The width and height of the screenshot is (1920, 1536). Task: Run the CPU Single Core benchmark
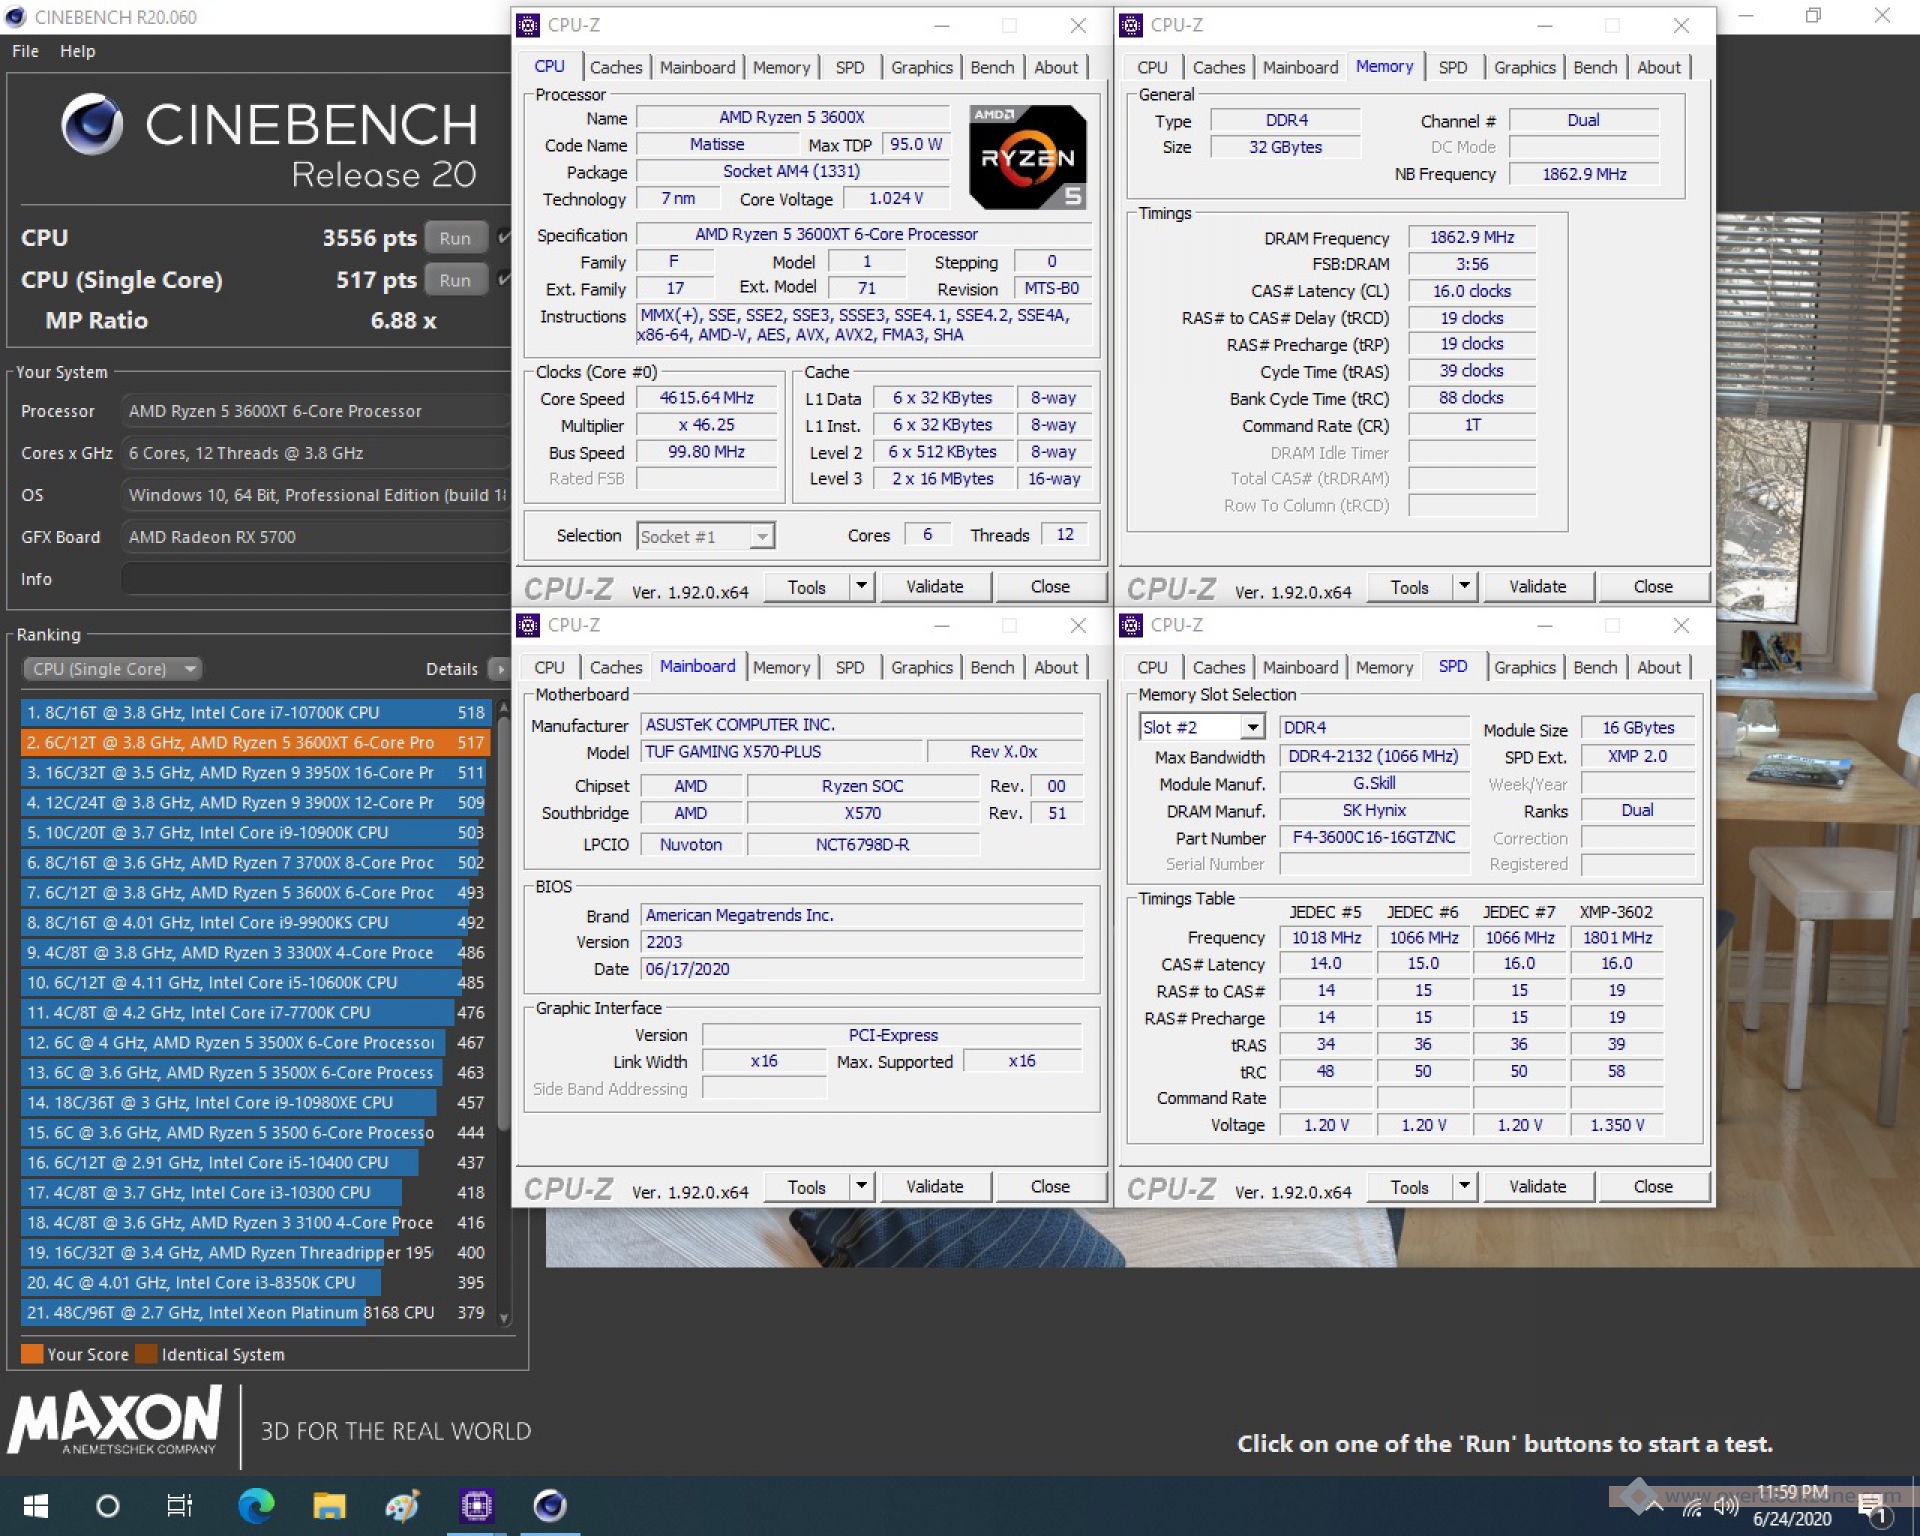coord(455,280)
